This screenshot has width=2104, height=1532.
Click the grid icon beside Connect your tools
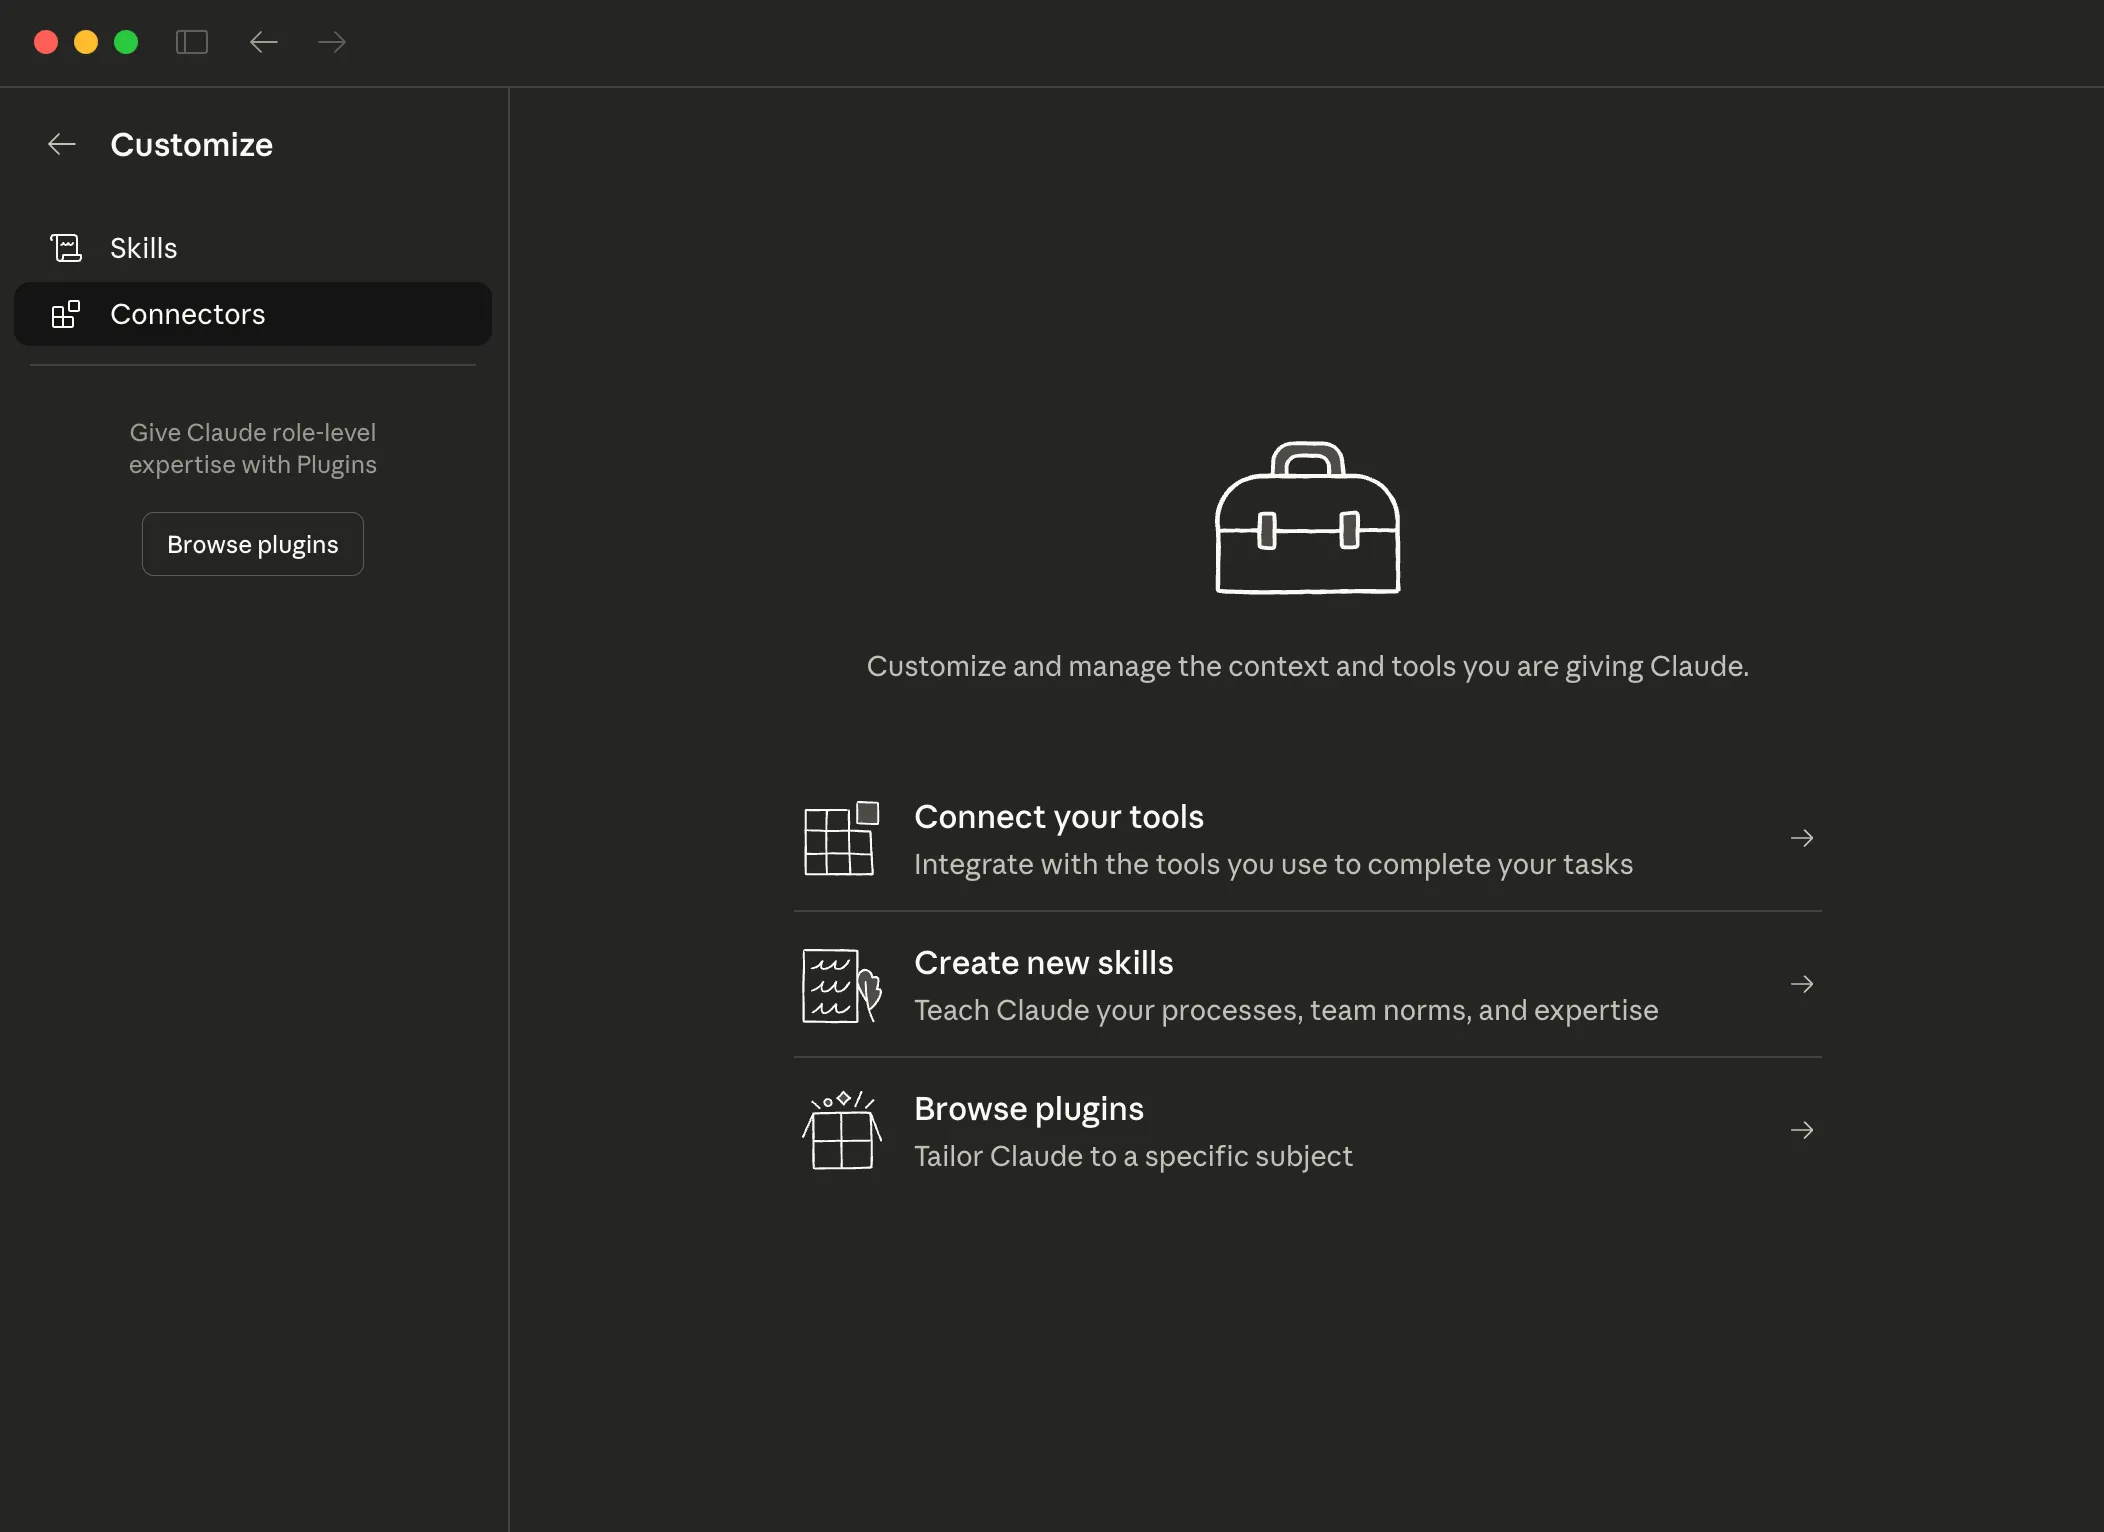coord(840,838)
